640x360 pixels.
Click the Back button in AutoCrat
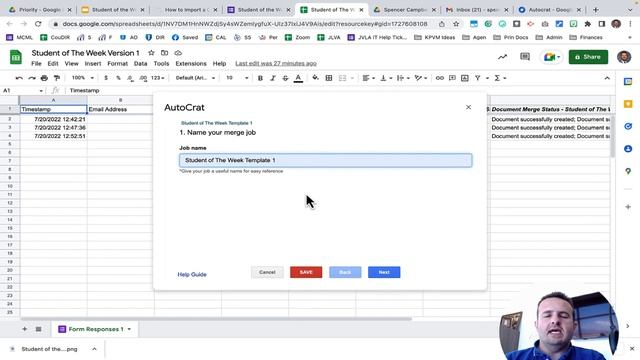[345, 272]
